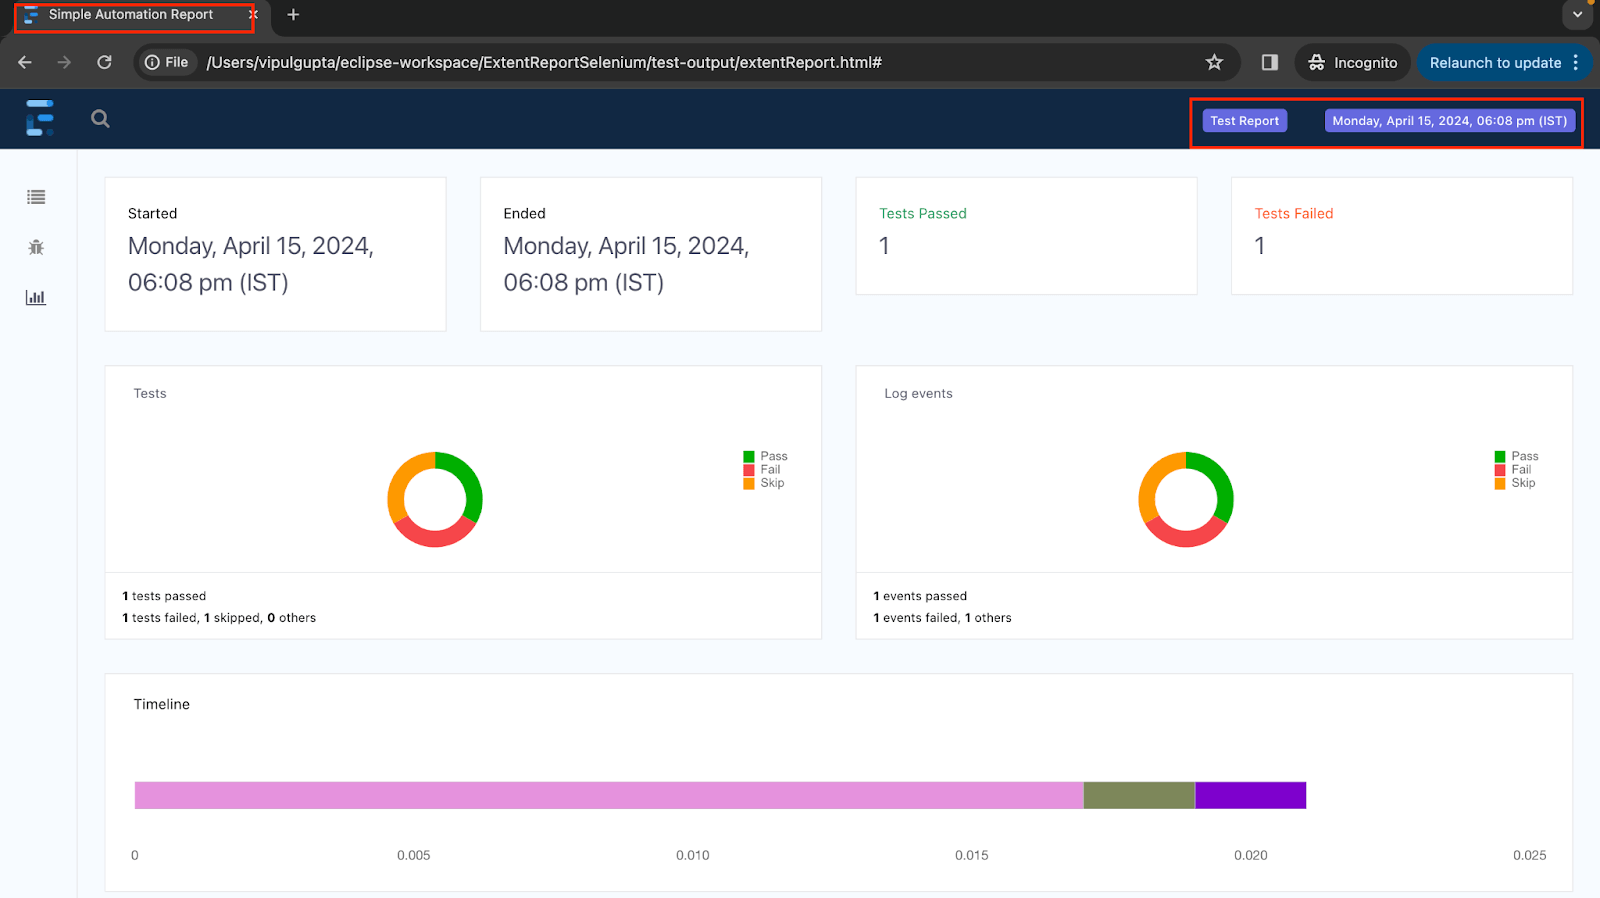Click '1 tests passed' summary text
This screenshot has height=898, width=1600.
click(164, 596)
